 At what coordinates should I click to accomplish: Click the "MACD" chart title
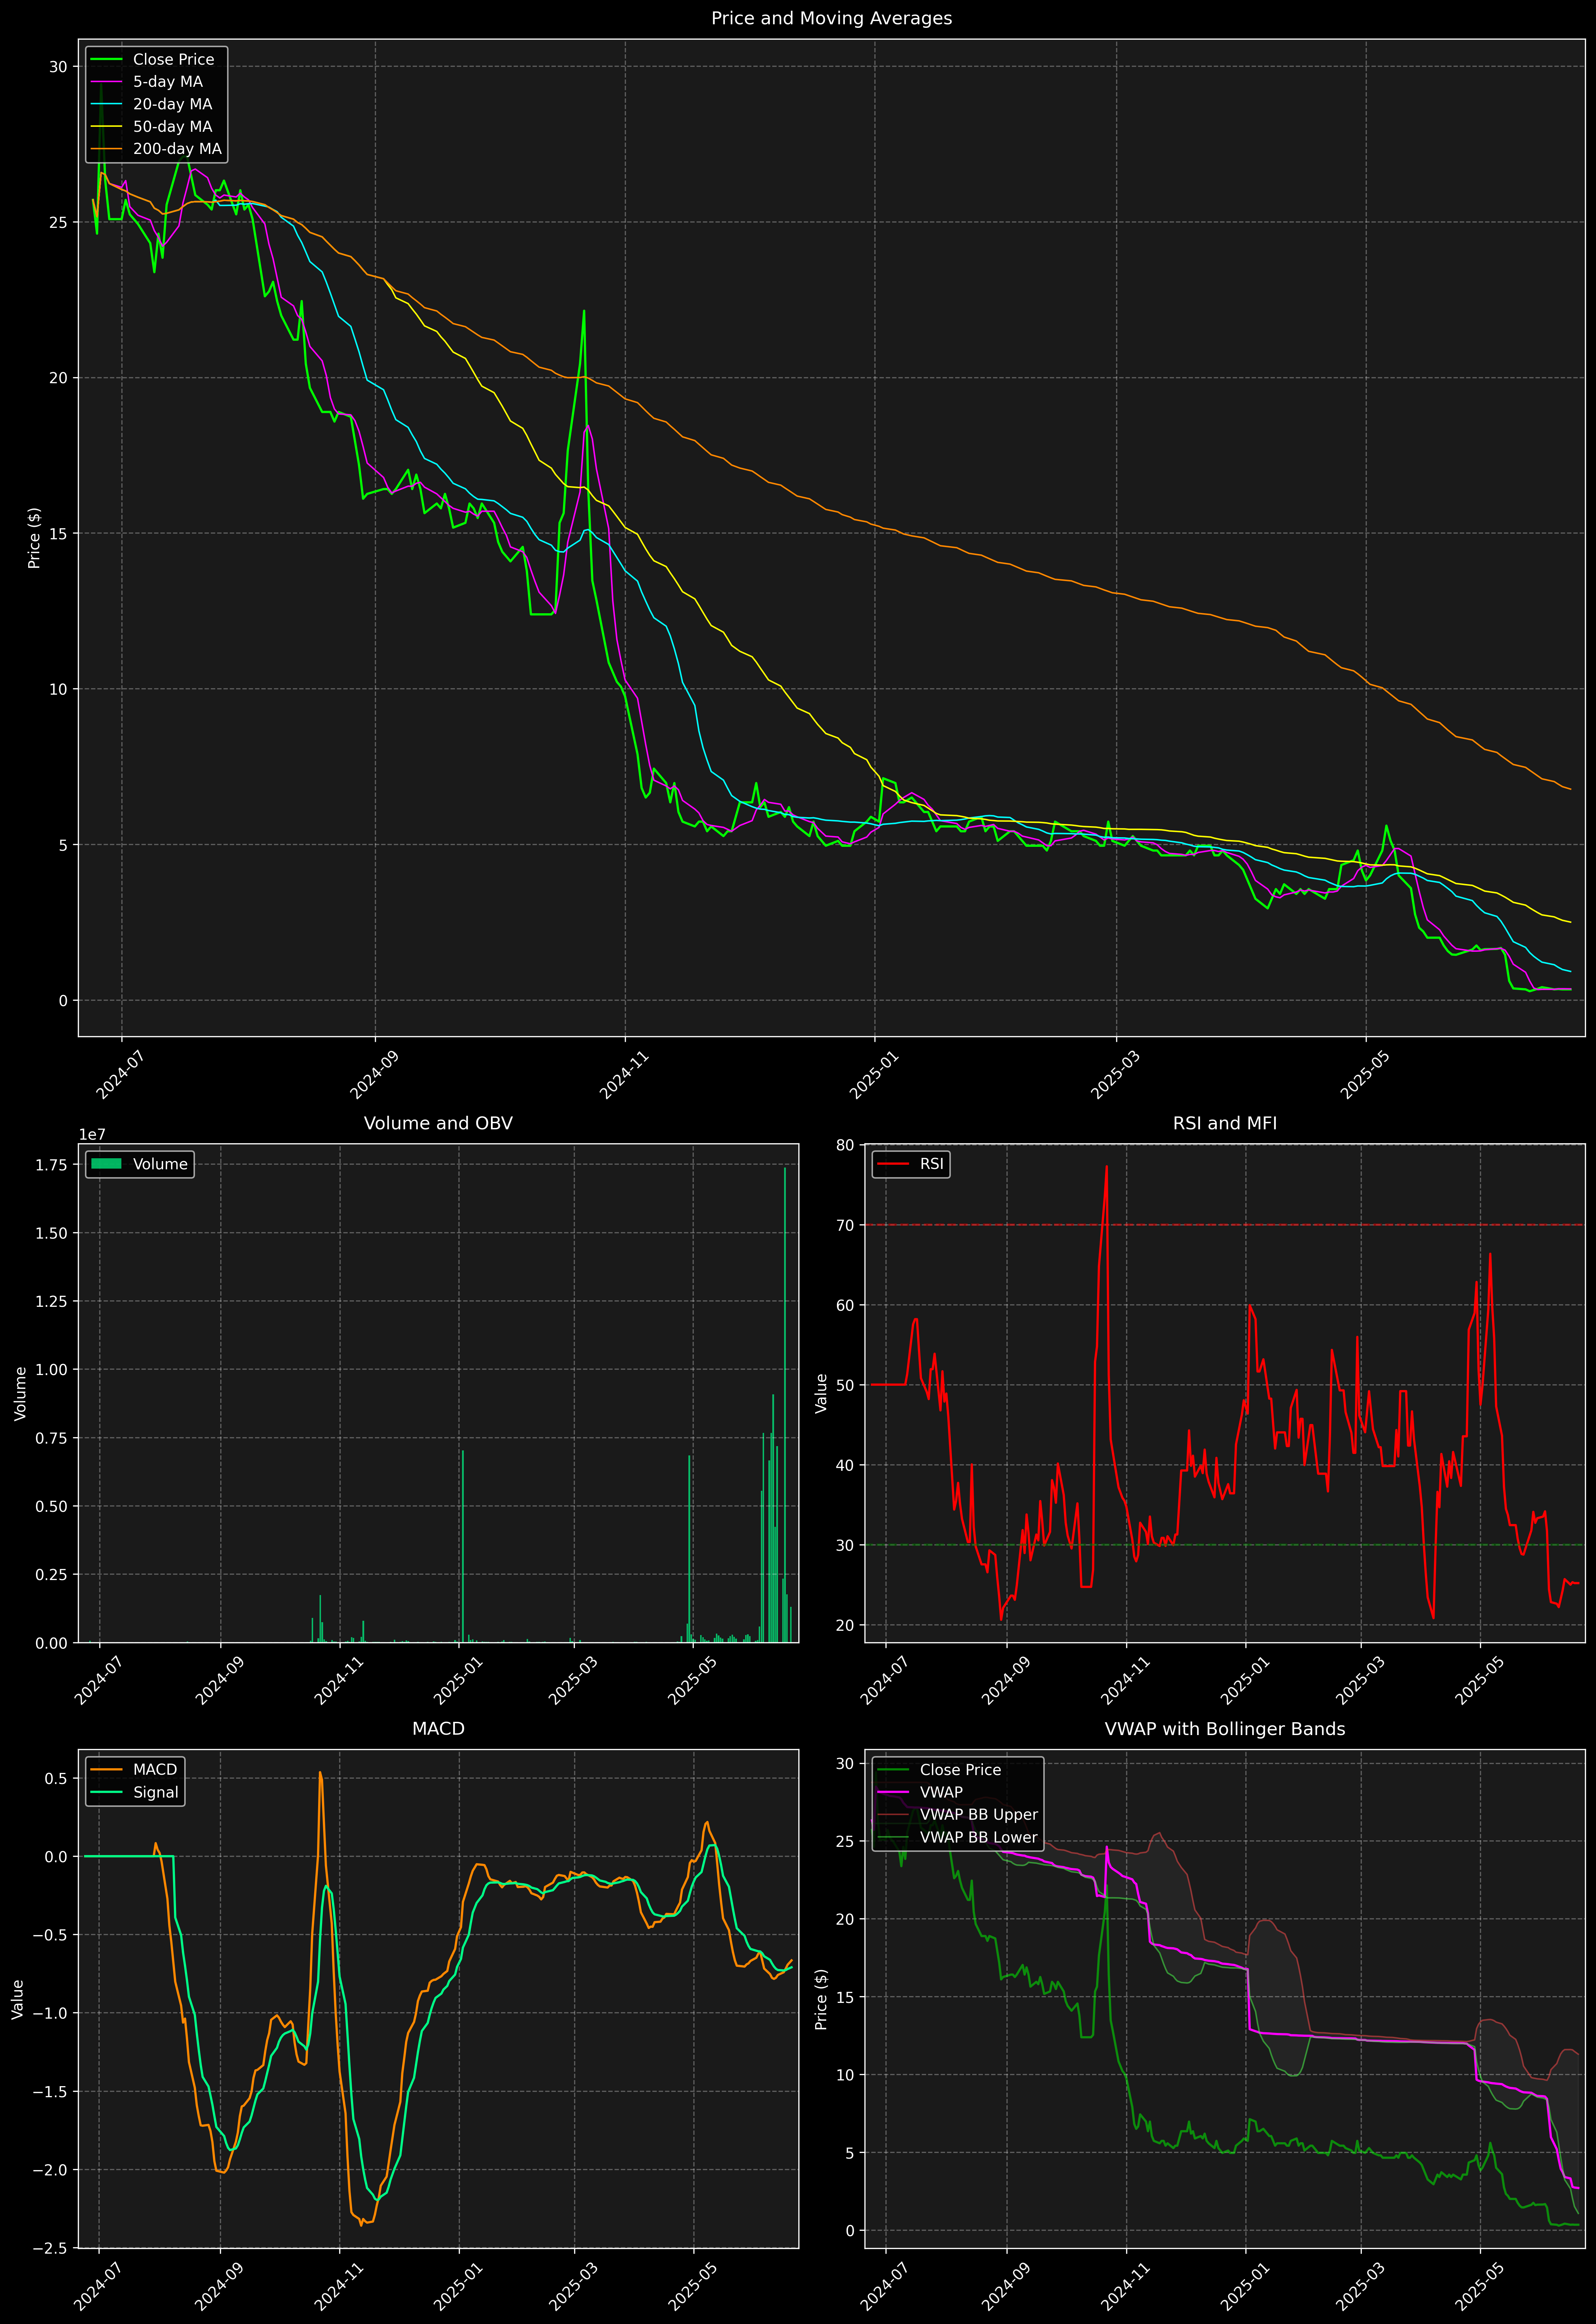click(x=438, y=1729)
